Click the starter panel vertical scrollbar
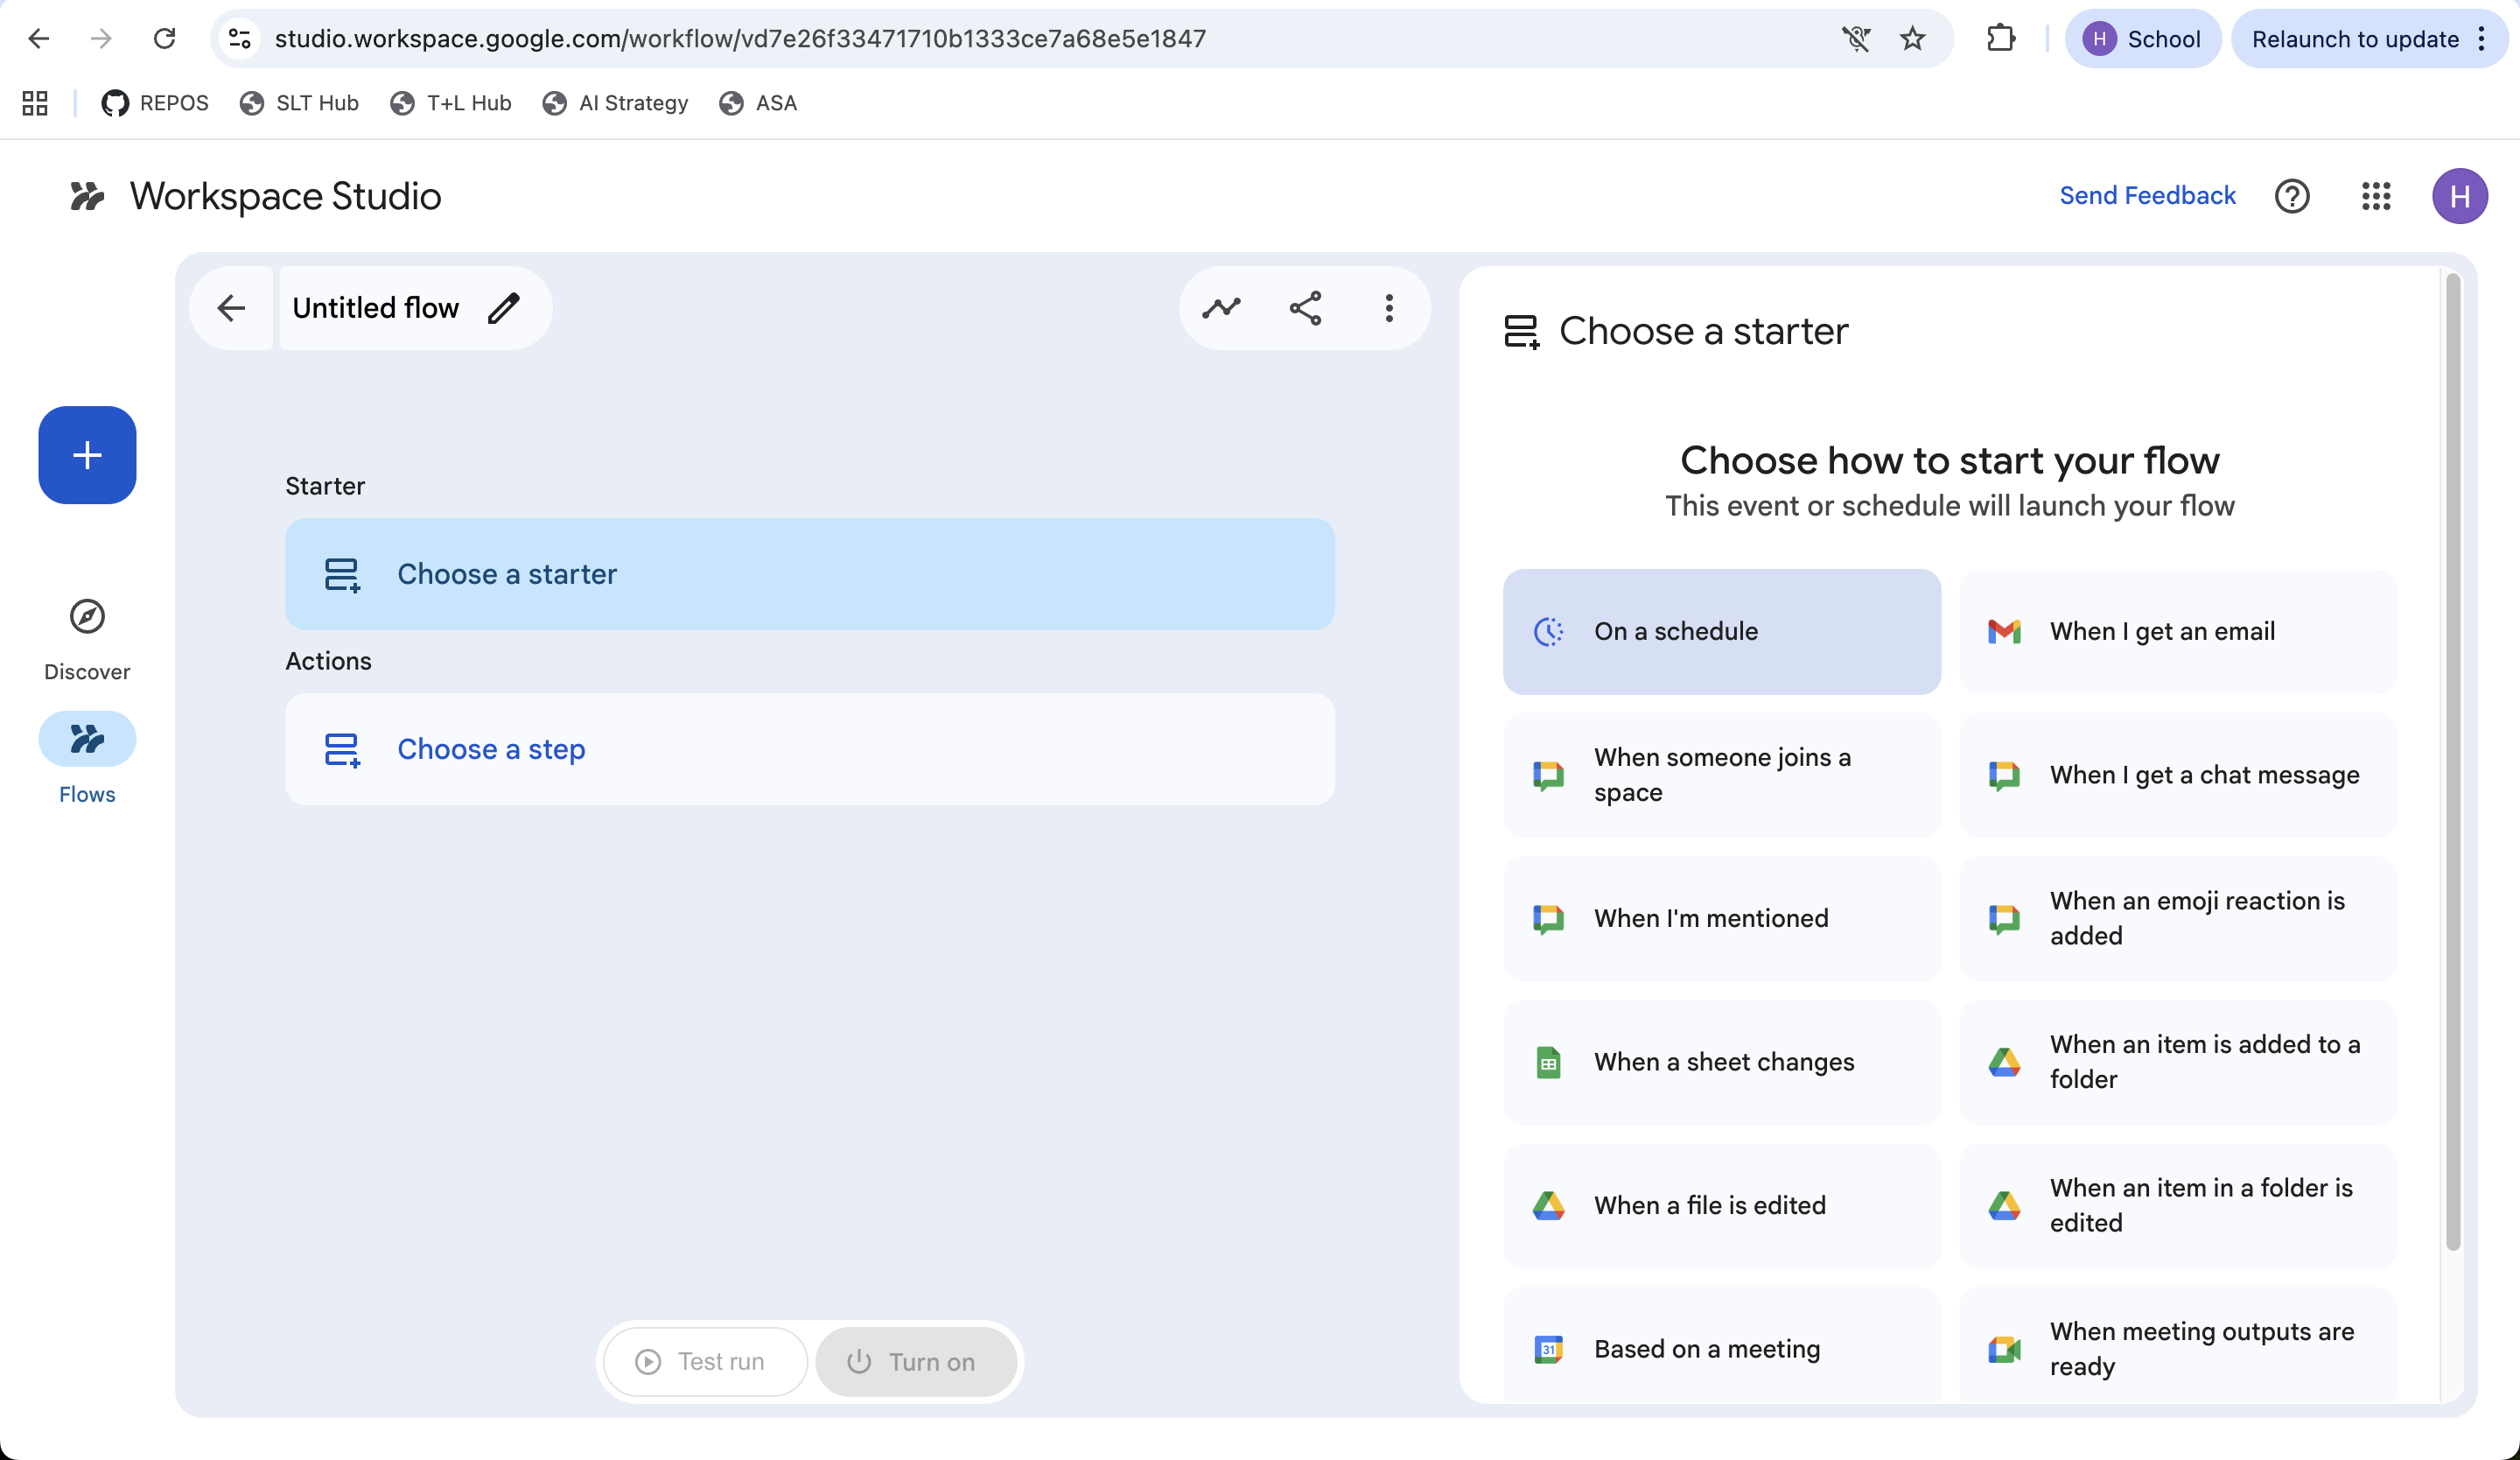The image size is (2520, 1460). pos(2452,762)
